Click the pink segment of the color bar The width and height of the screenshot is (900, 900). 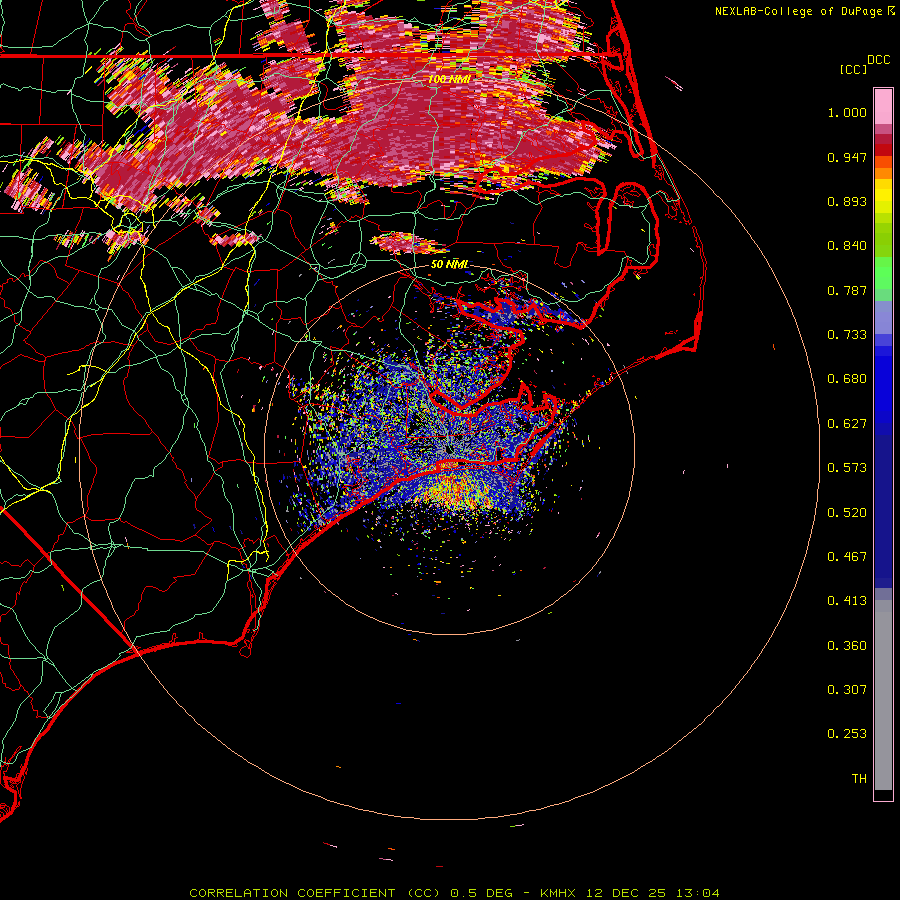coord(883,107)
